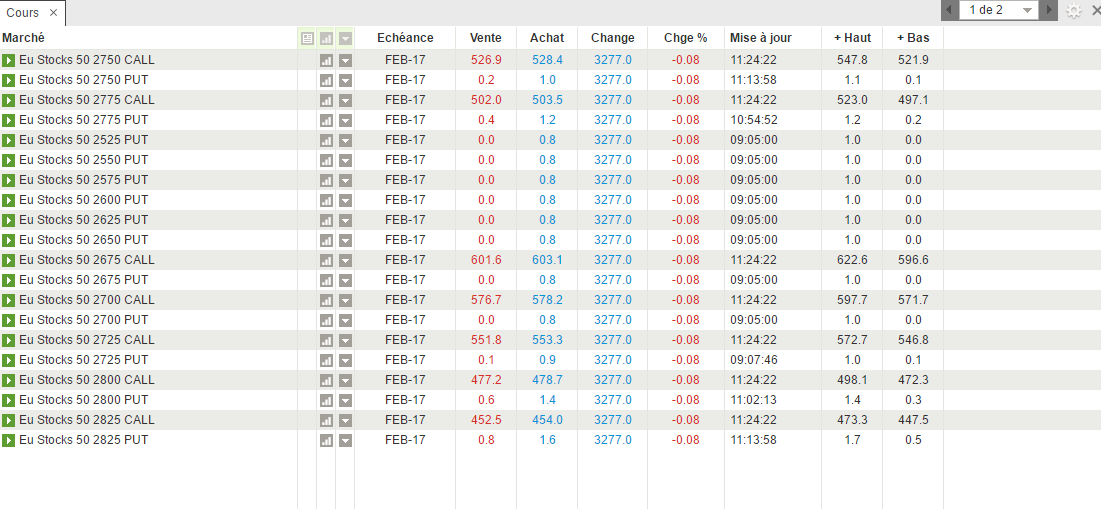Open the '1 de 2' page dropdown
This screenshot has height=509, width=1101.
coord(998,10)
